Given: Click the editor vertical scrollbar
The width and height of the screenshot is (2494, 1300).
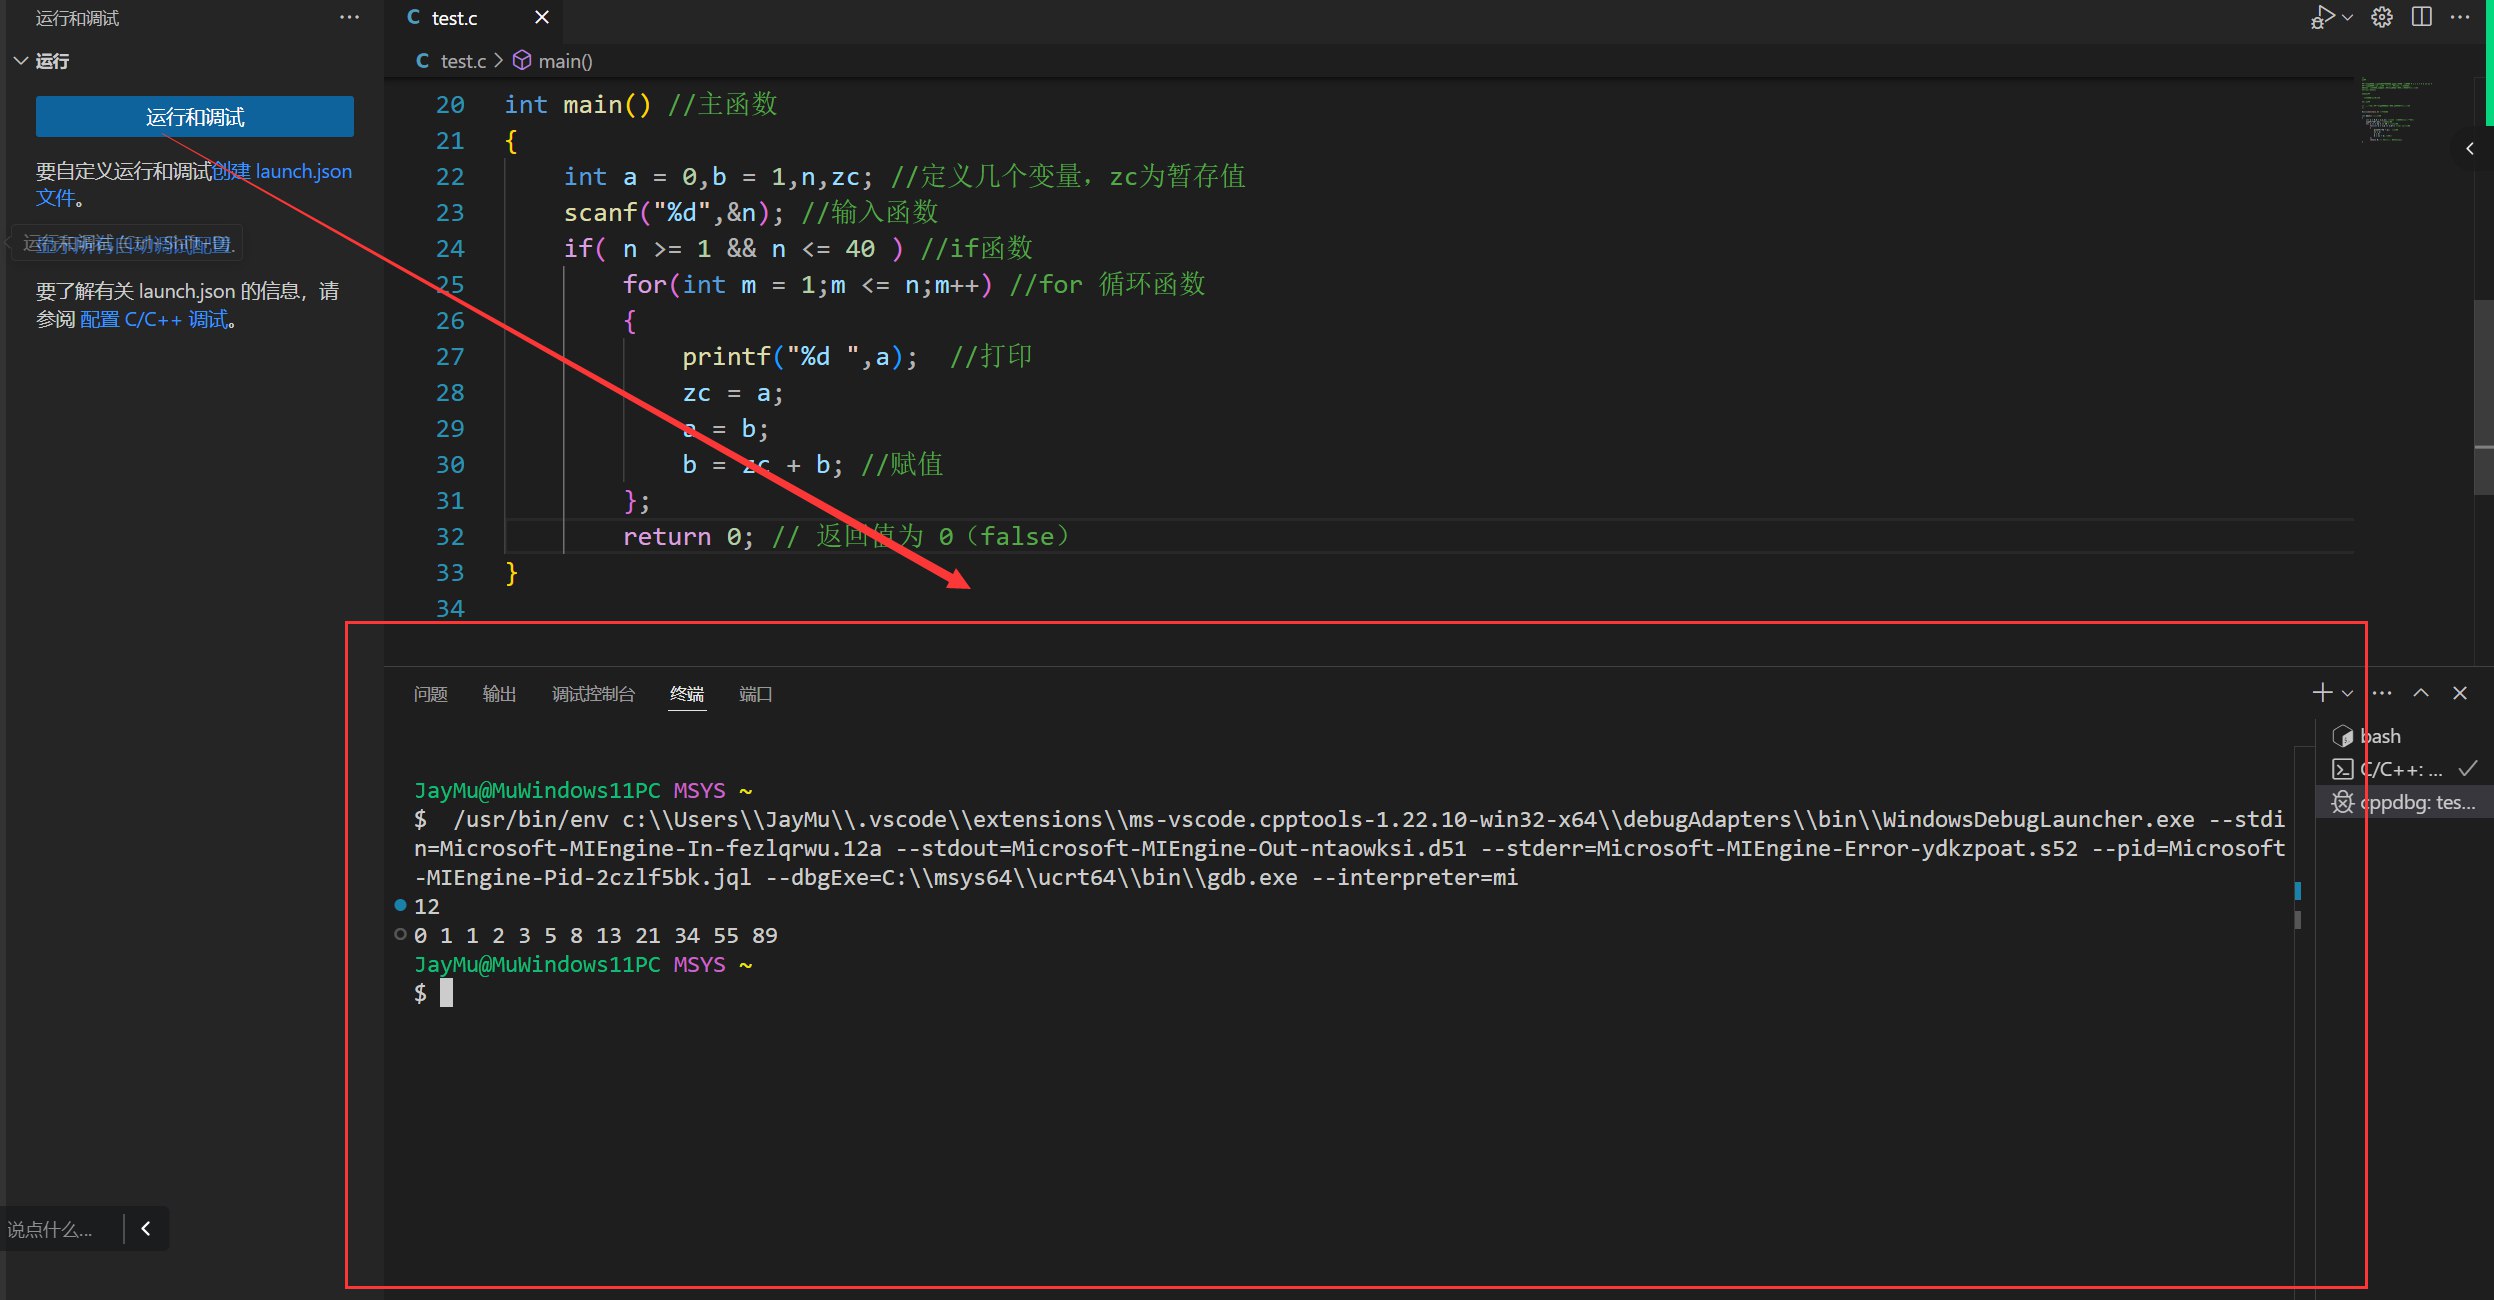Looking at the screenshot, I should pos(2483,398).
